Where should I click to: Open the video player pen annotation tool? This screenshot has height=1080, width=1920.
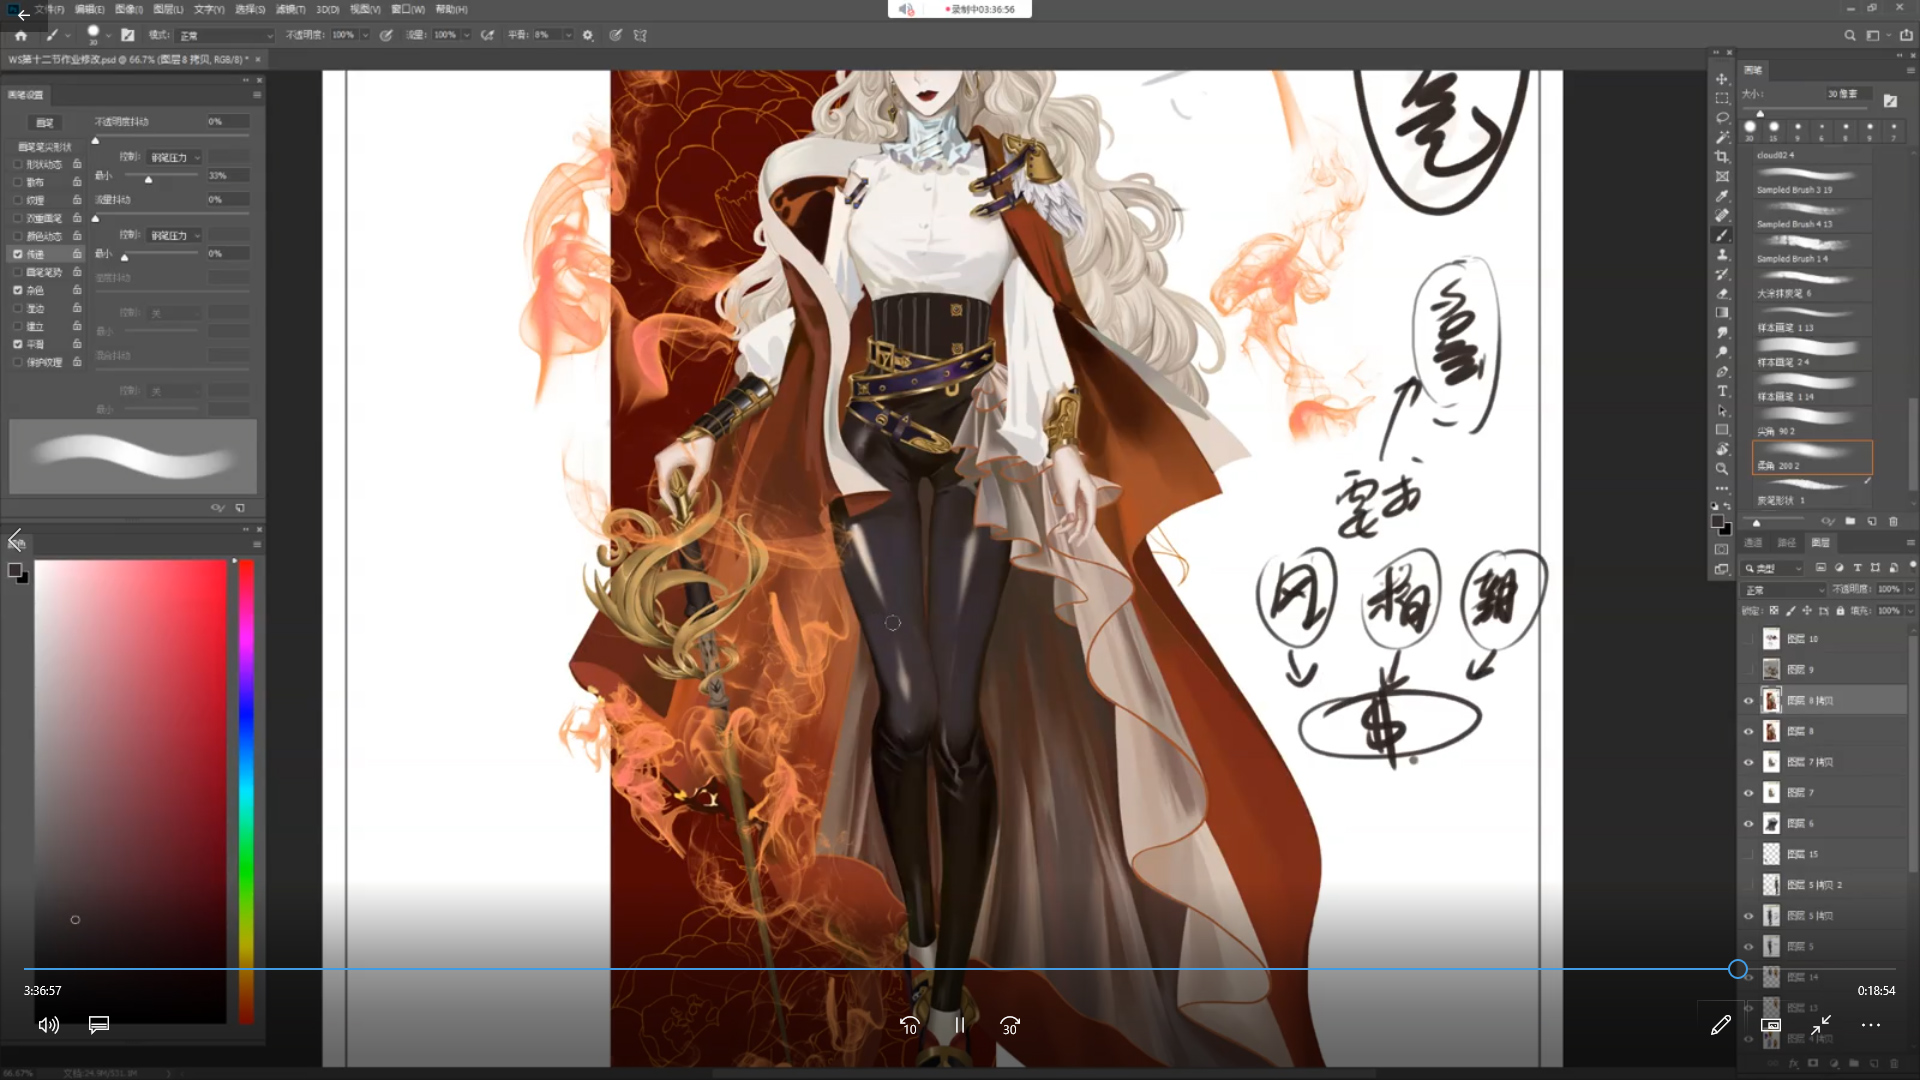click(x=1720, y=1025)
